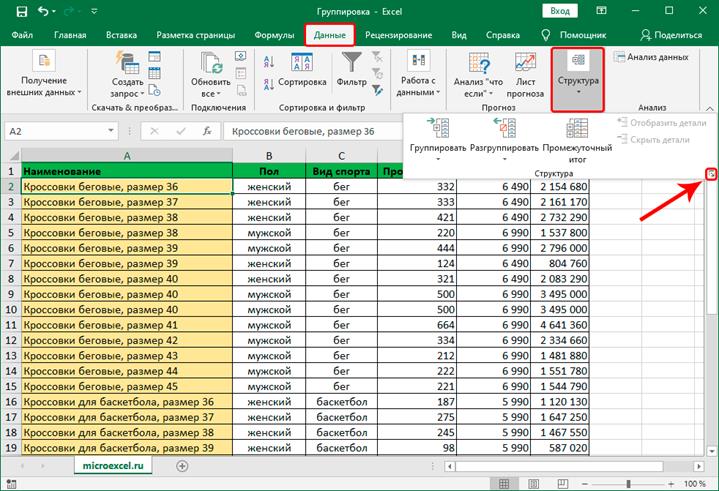The height and width of the screenshot is (491, 719).
Task: Click the Properties icon in Подключения group
Action: tap(241, 73)
